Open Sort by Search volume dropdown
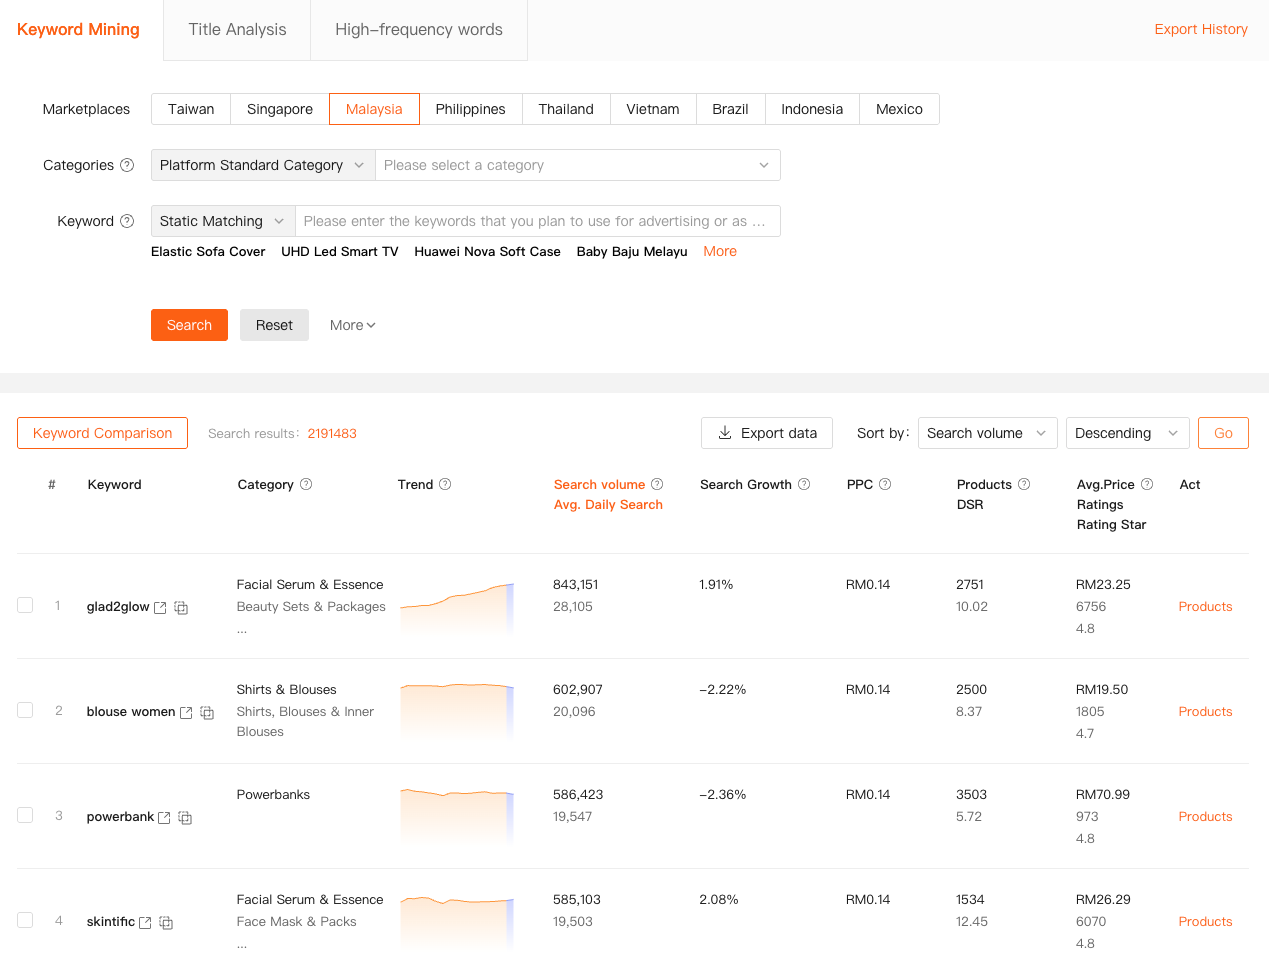Viewport: 1269px width, 953px height. (x=986, y=433)
